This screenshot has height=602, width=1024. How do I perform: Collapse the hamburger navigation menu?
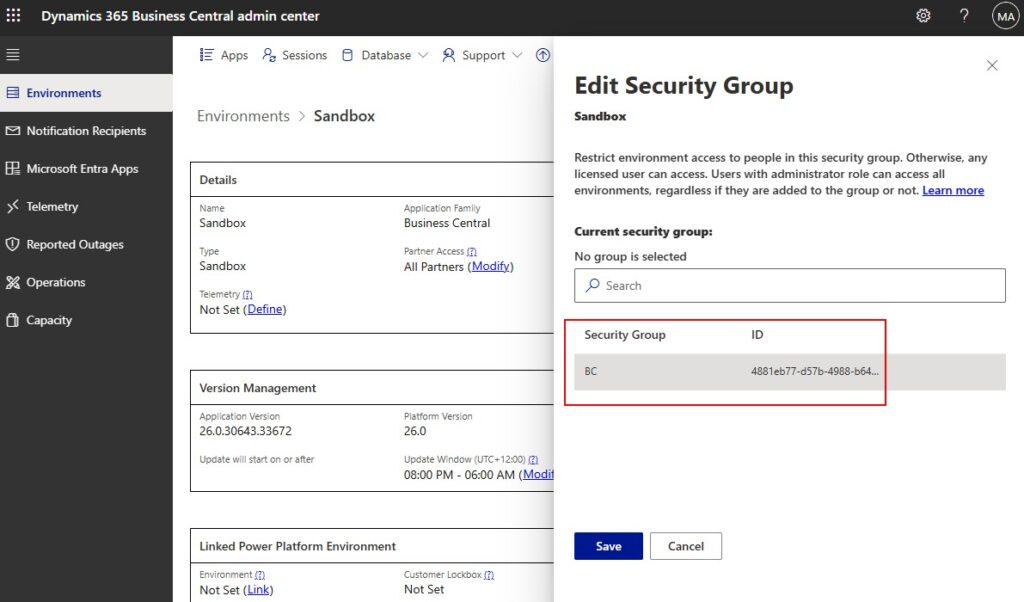tap(13, 55)
